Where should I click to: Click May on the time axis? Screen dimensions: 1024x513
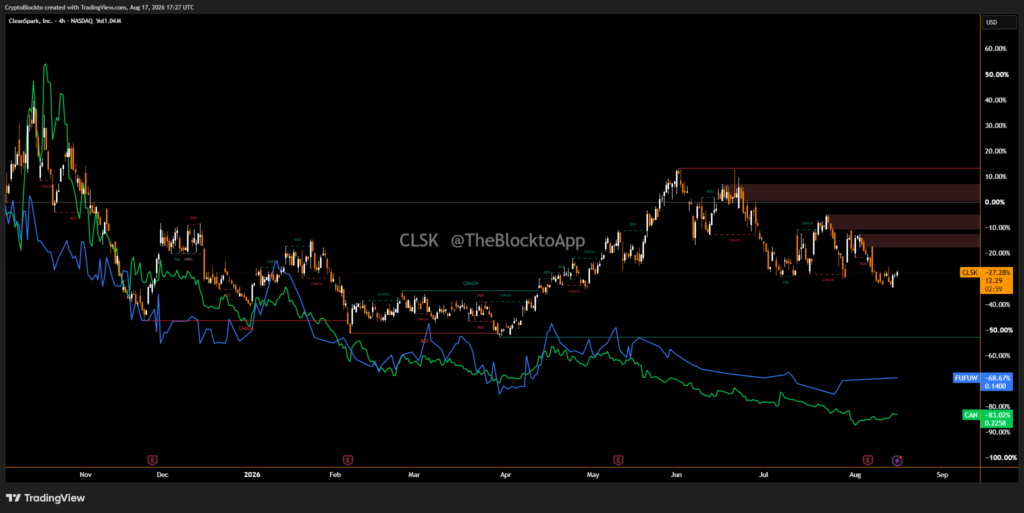coord(593,474)
